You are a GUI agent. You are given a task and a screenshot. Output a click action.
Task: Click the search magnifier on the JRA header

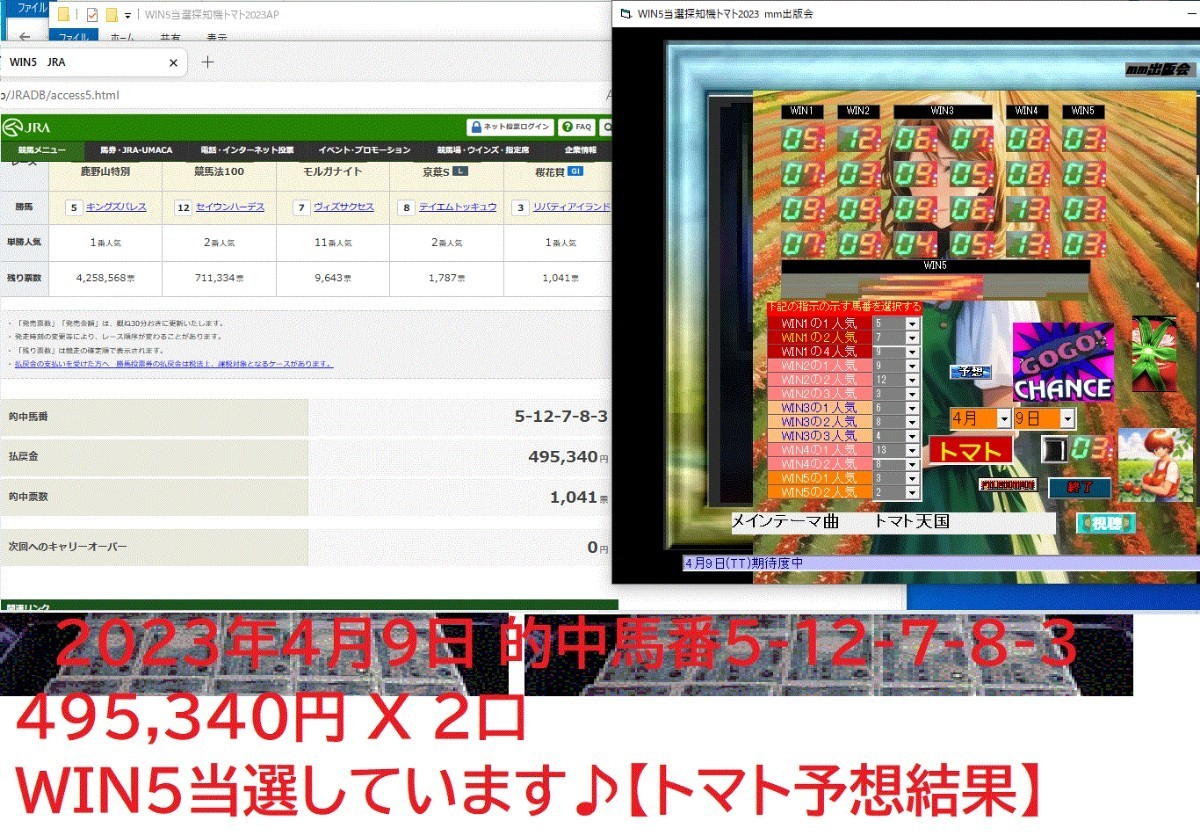[x=606, y=127]
